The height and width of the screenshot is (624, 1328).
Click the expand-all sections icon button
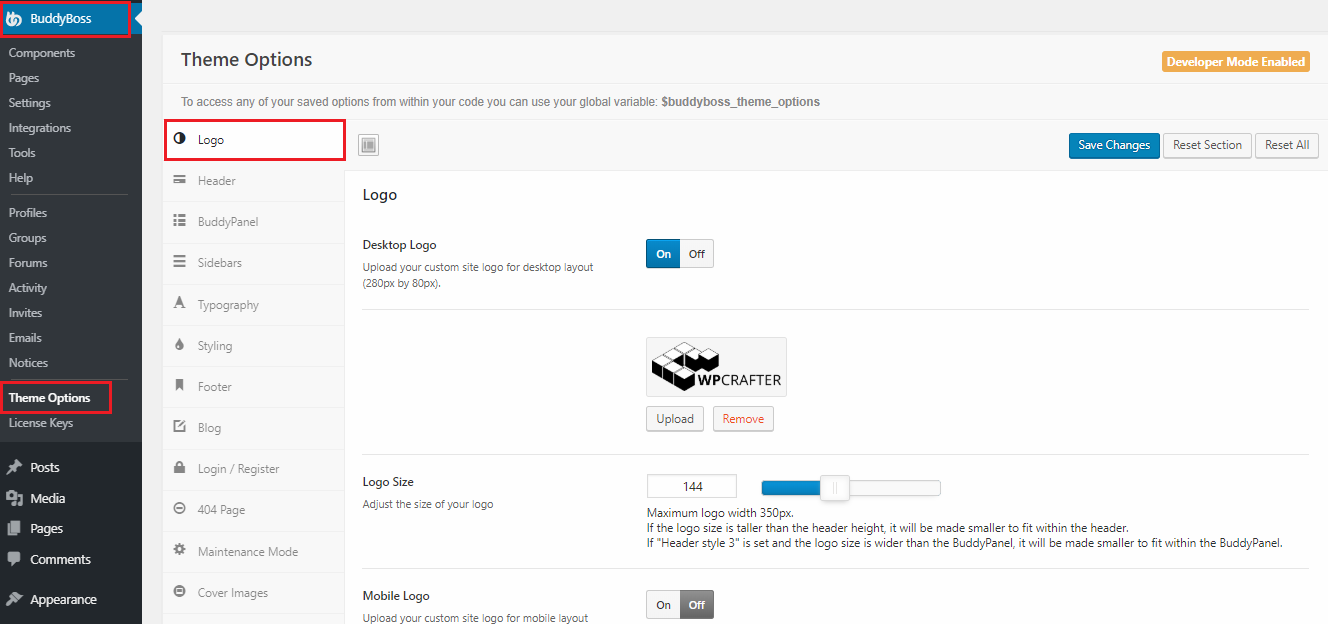(368, 145)
